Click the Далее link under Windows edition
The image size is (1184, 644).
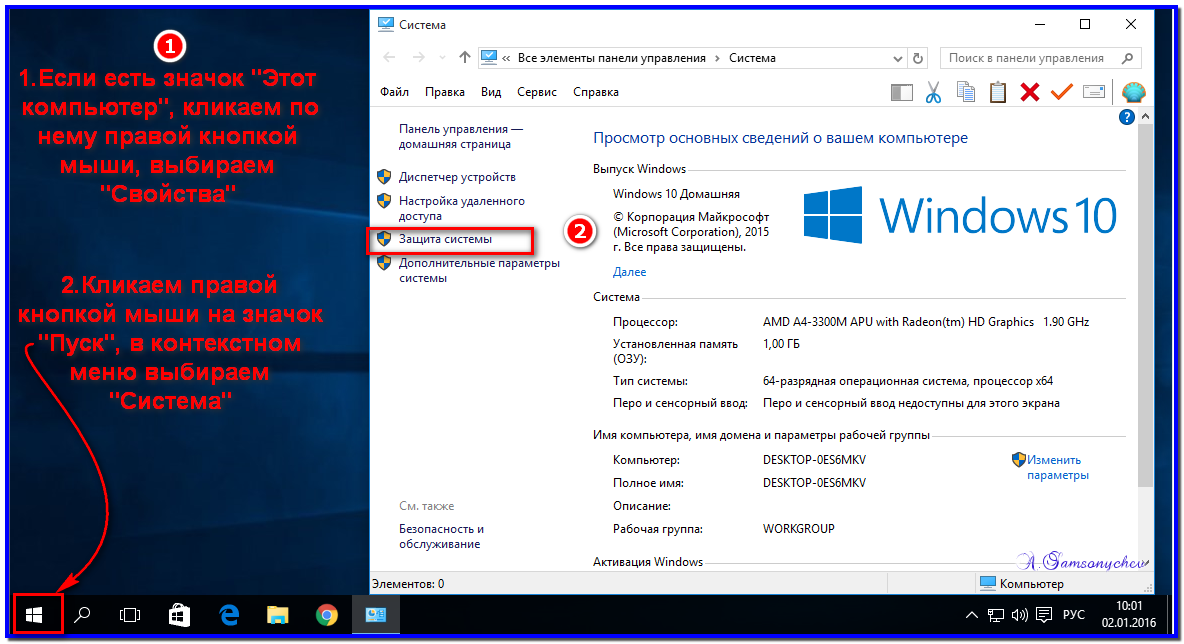pyautogui.click(x=629, y=272)
